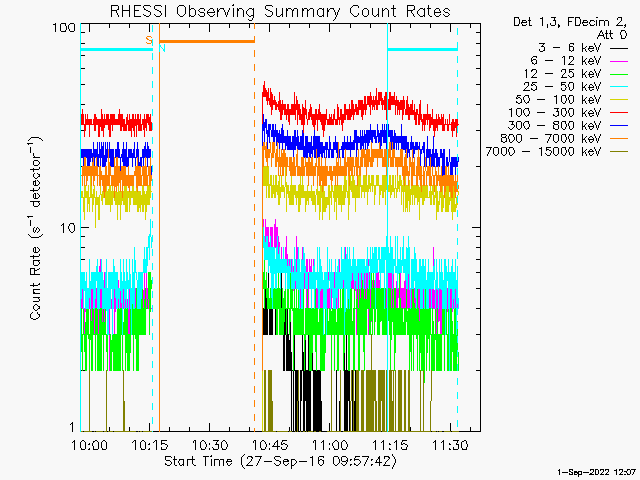Screen dimensions: 640x480
Task: Click the '10:00' x-axis tick label
Action: (x=89, y=445)
